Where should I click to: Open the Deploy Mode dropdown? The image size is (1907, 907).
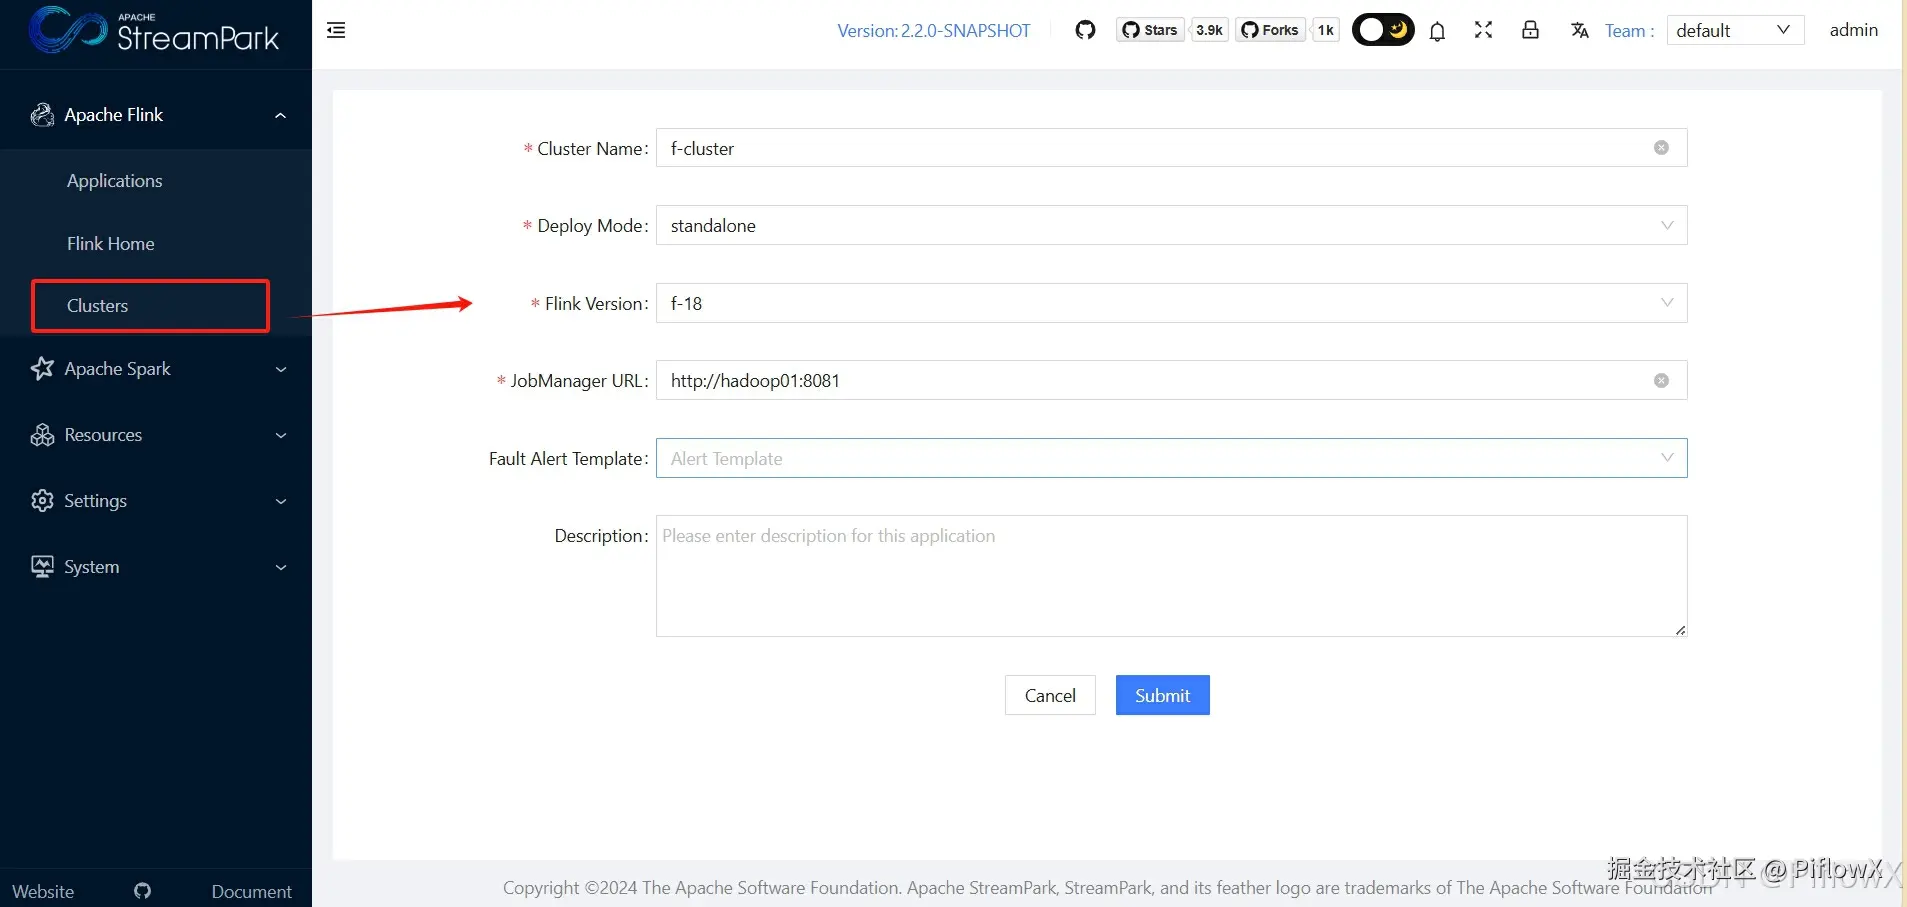[1171, 225]
